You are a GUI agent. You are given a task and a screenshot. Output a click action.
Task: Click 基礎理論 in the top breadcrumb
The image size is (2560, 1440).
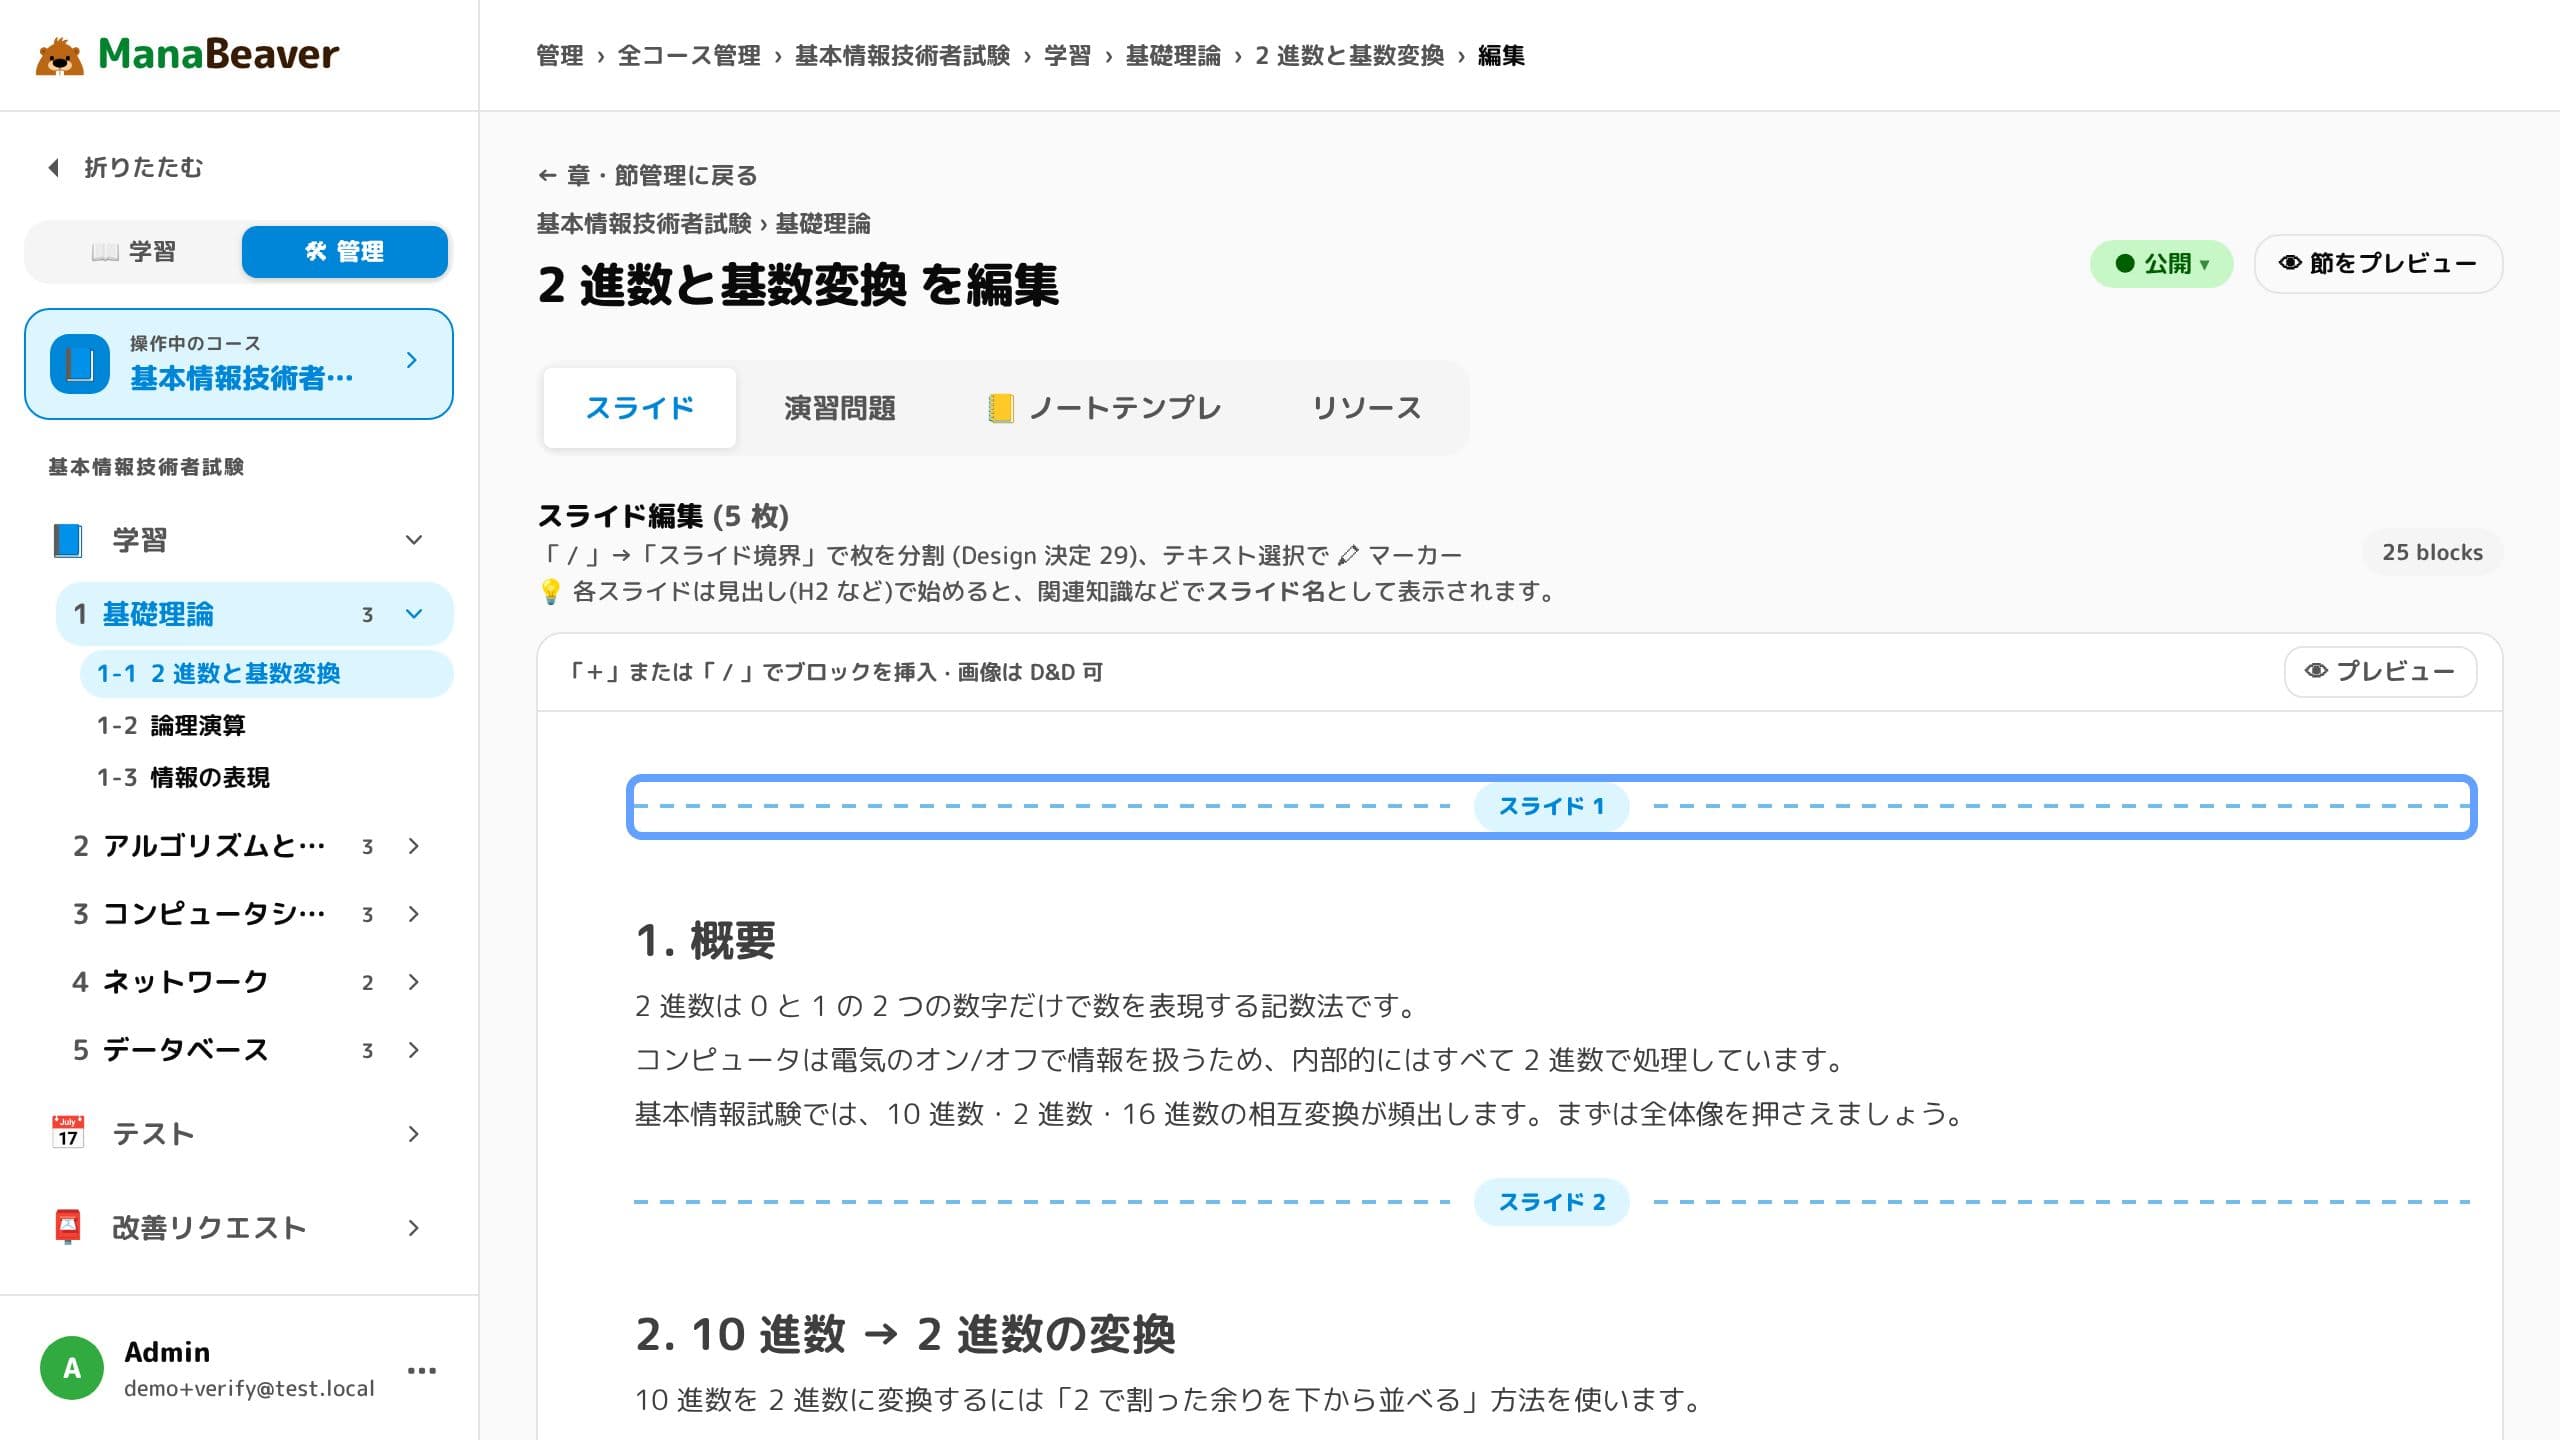point(1173,56)
